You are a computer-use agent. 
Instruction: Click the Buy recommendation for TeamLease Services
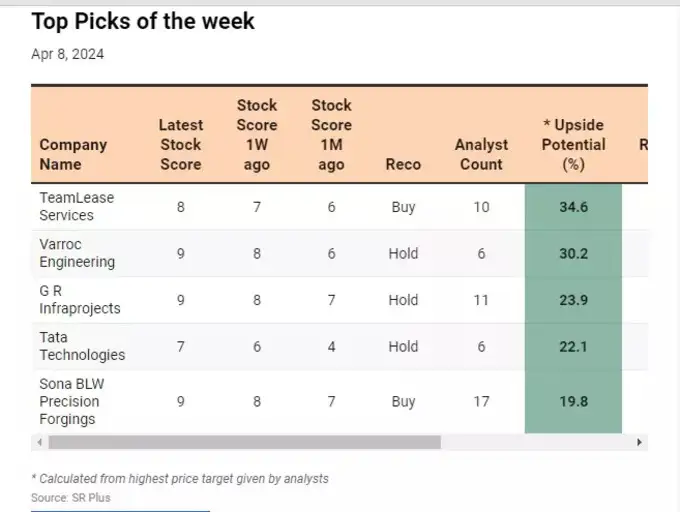pyautogui.click(x=403, y=207)
